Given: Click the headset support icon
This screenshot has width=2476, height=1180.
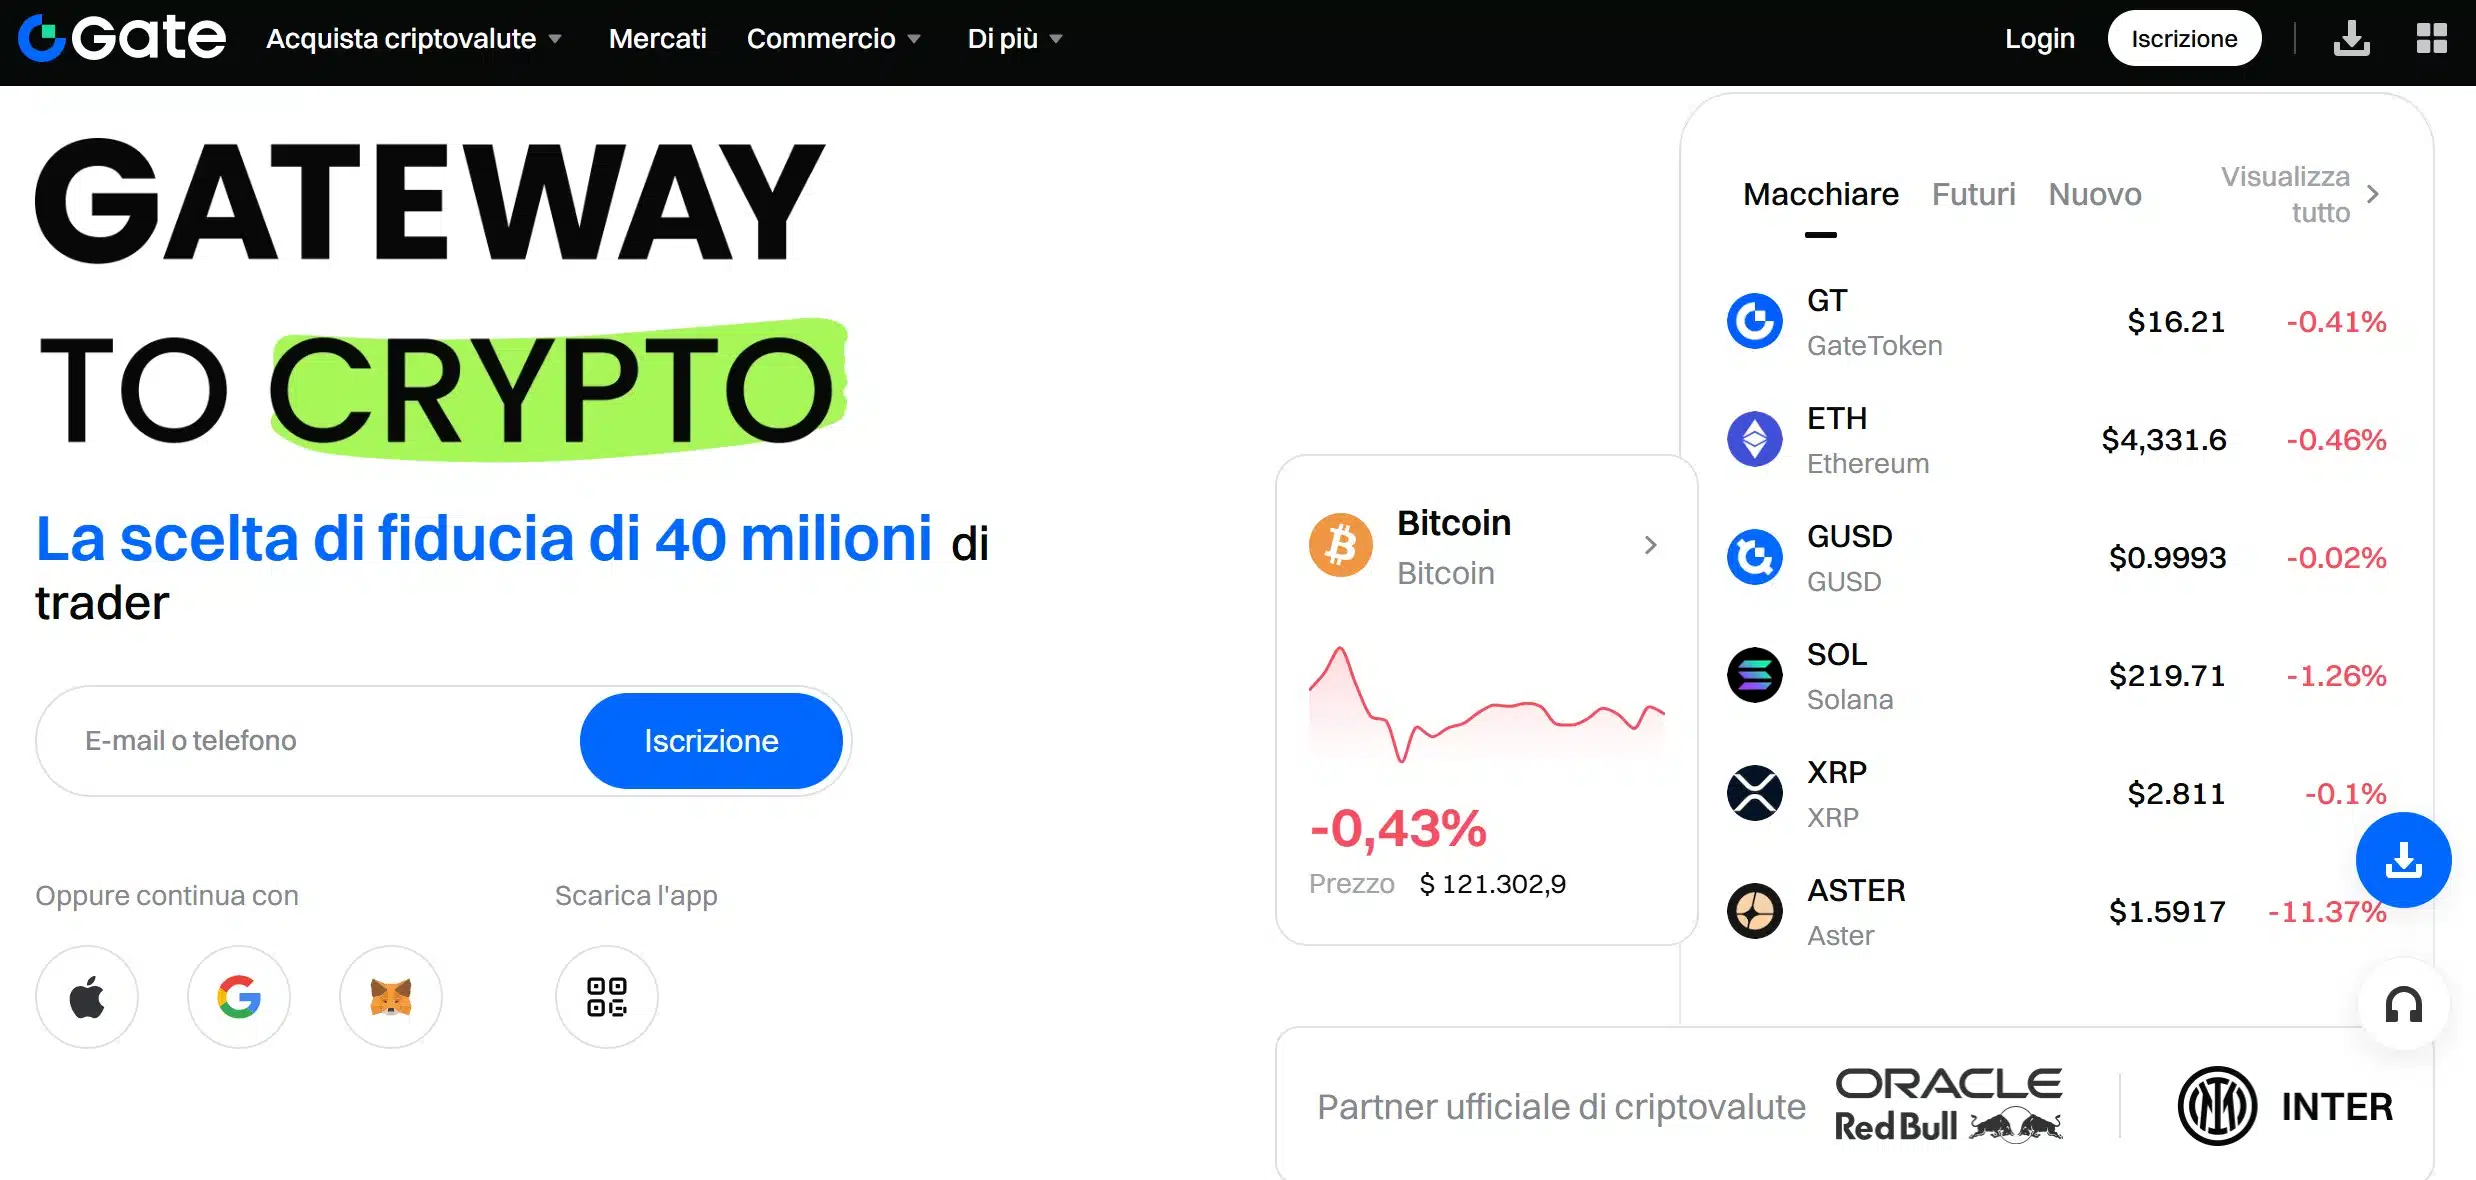Looking at the screenshot, I should pos(2403,1005).
